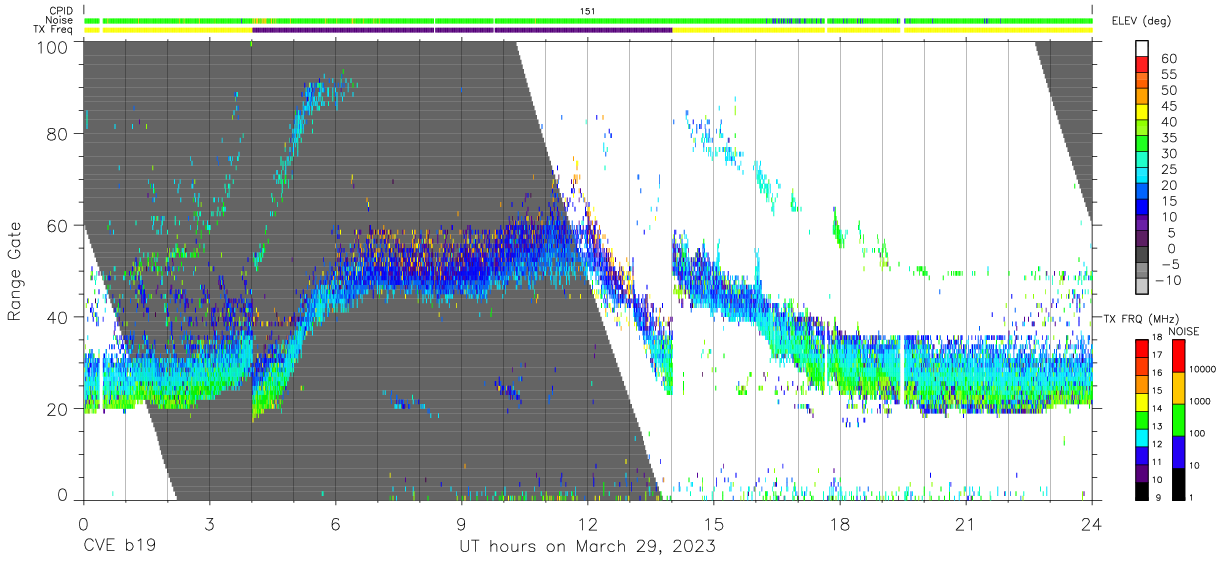Click the 3 tick on the UT hours axis

tap(210, 523)
